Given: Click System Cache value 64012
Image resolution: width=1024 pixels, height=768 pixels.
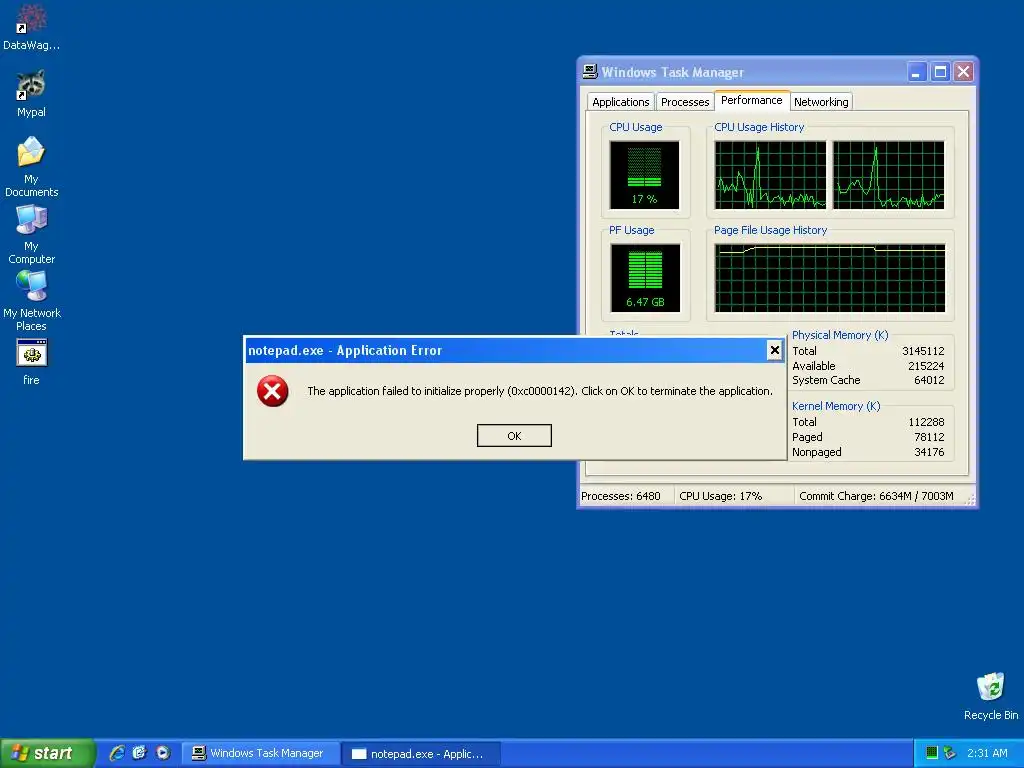Looking at the screenshot, I should click(x=929, y=380).
